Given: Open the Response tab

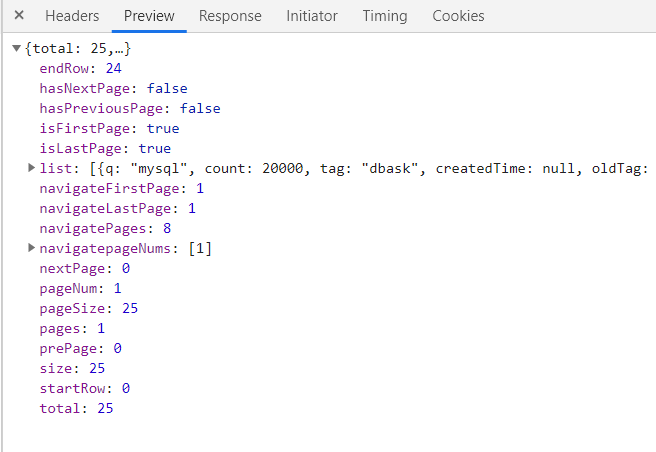Looking at the screenshot, I should 230,16.
